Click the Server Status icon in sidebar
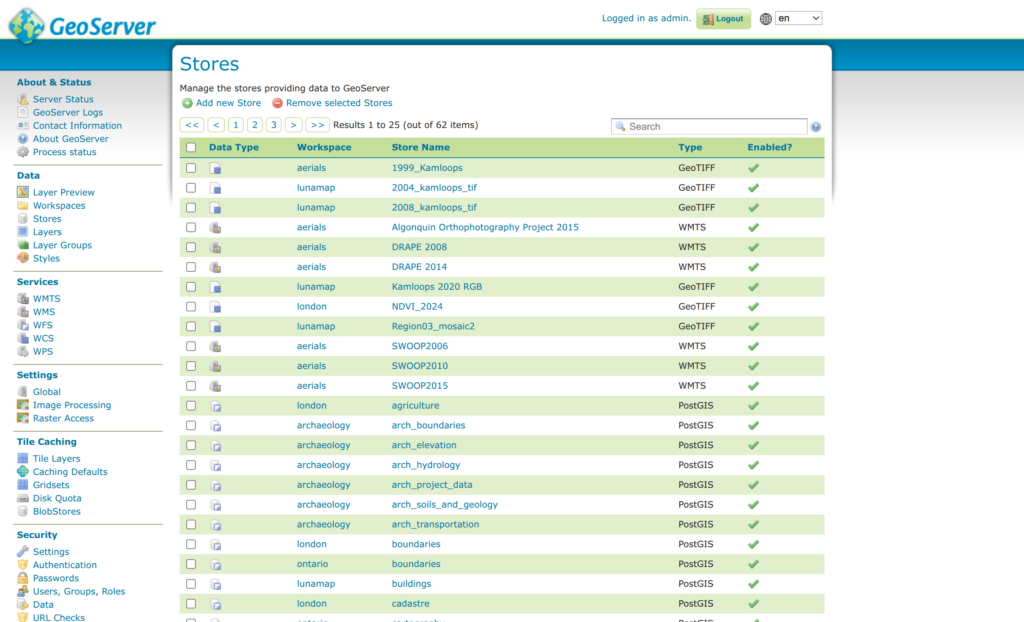Viewport: 1024px width, 622px height. point(23,99)
